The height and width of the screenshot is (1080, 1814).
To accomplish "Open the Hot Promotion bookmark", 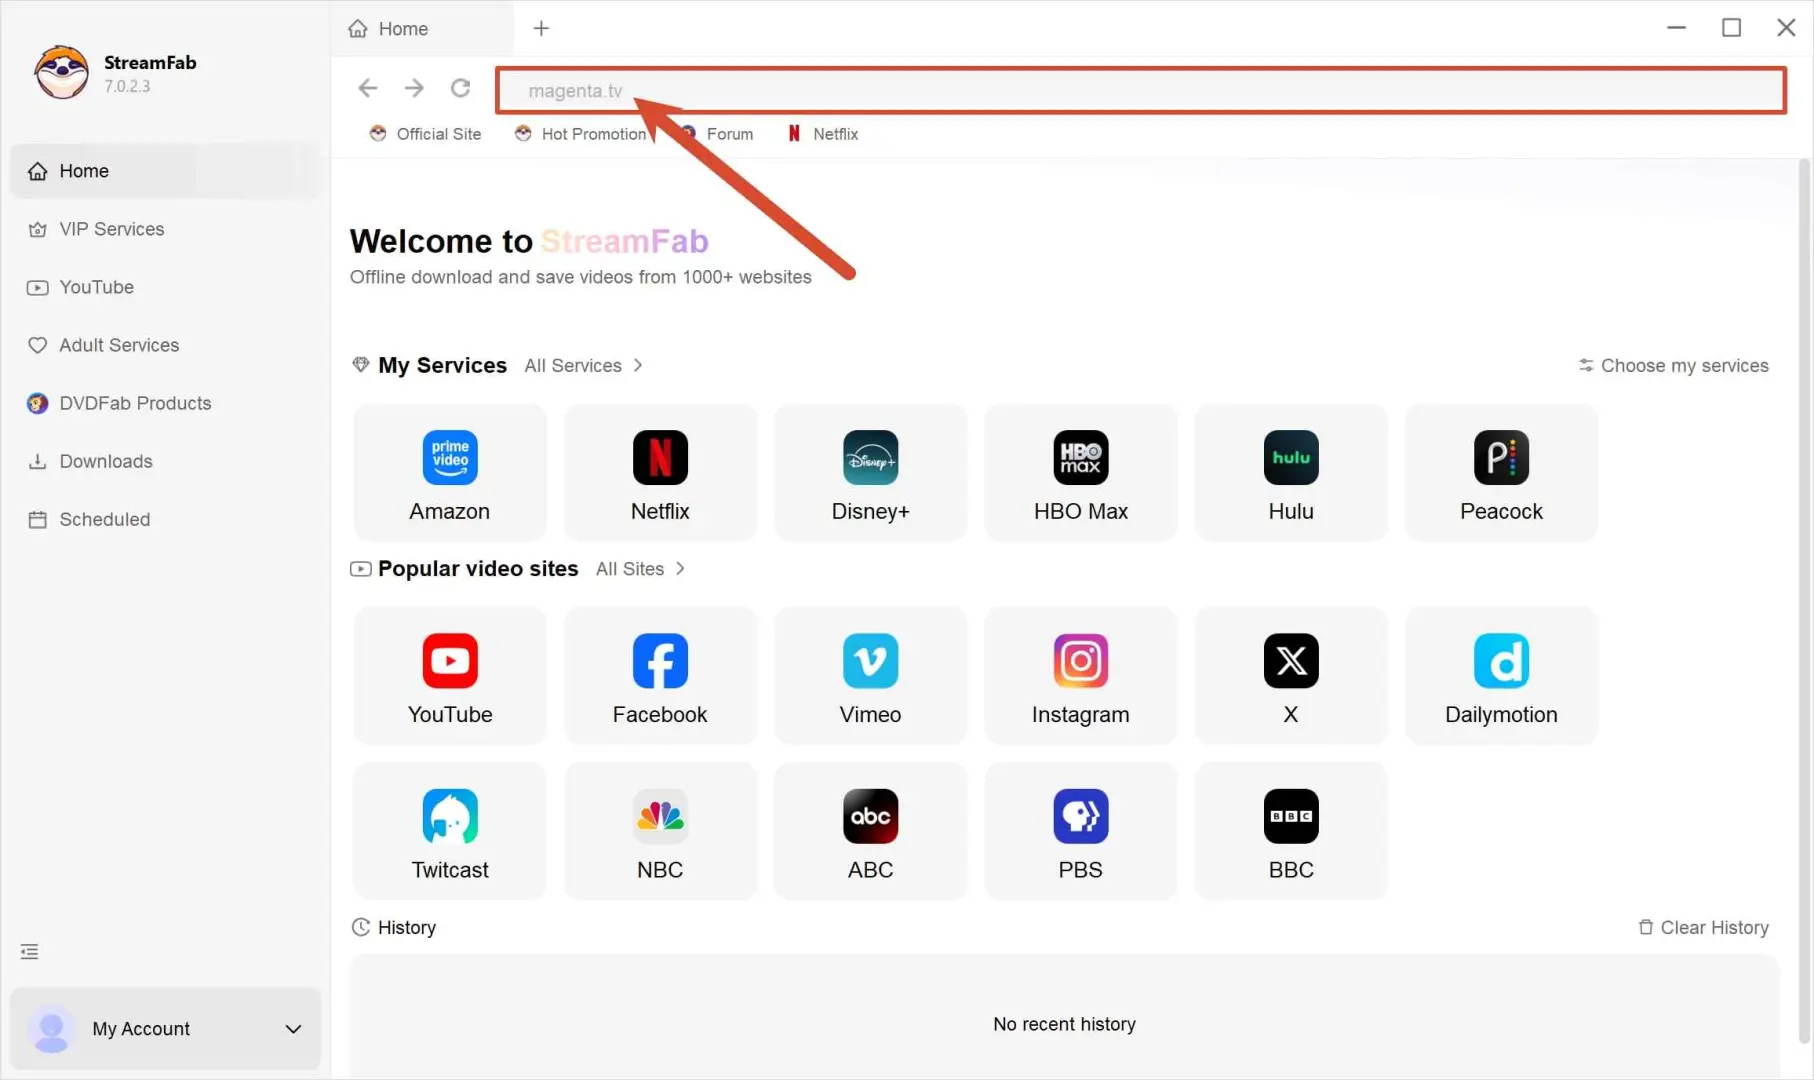I will (x=581, y=134).
